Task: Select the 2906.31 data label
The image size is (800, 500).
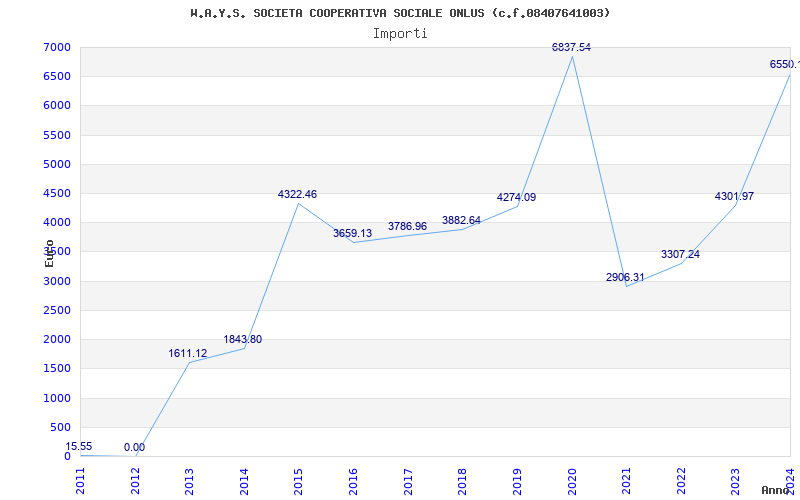Action: 625,277
